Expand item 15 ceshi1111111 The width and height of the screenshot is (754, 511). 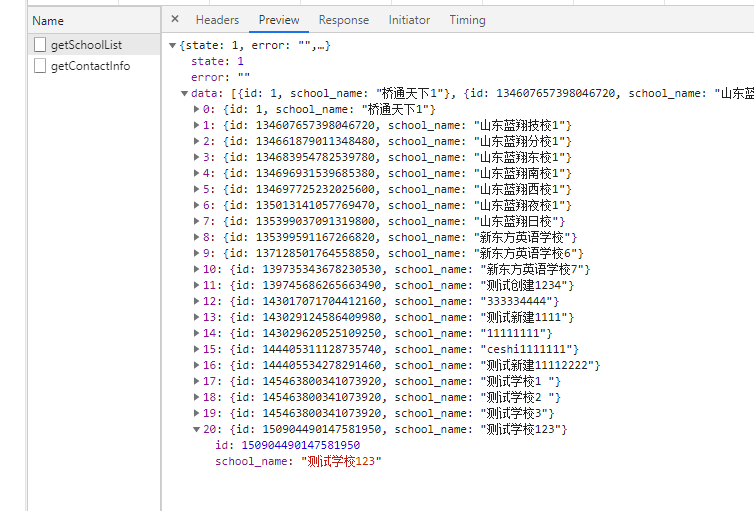tap(196, 349)
